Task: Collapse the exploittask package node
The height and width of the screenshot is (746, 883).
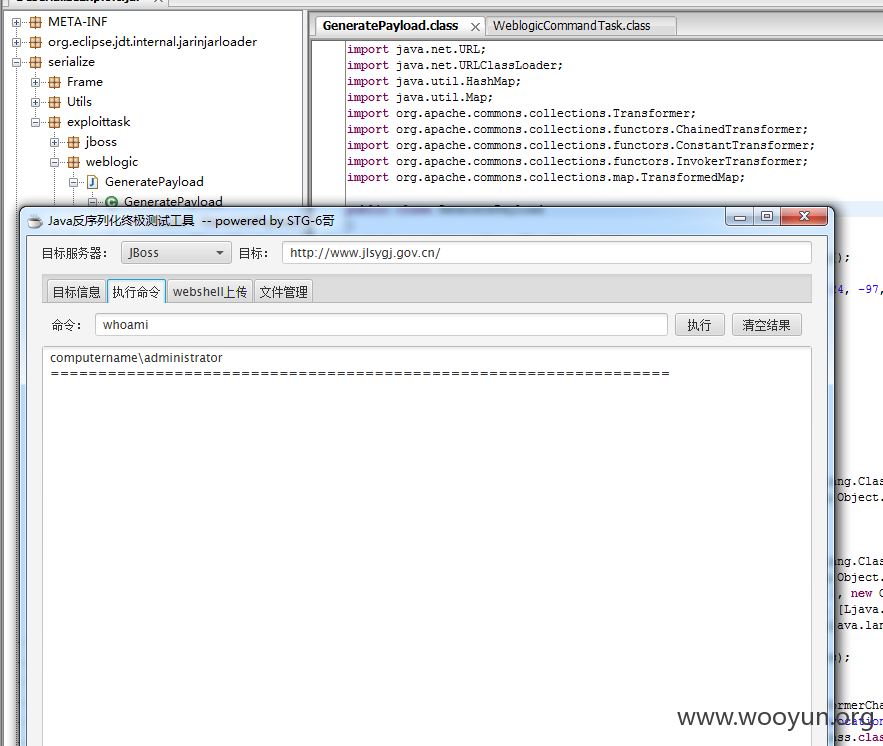Action: 35,122
